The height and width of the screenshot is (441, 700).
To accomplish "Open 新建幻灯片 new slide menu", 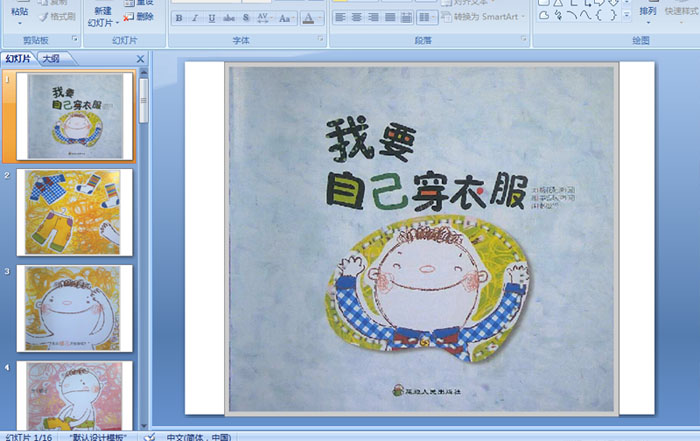I will 103,17.
